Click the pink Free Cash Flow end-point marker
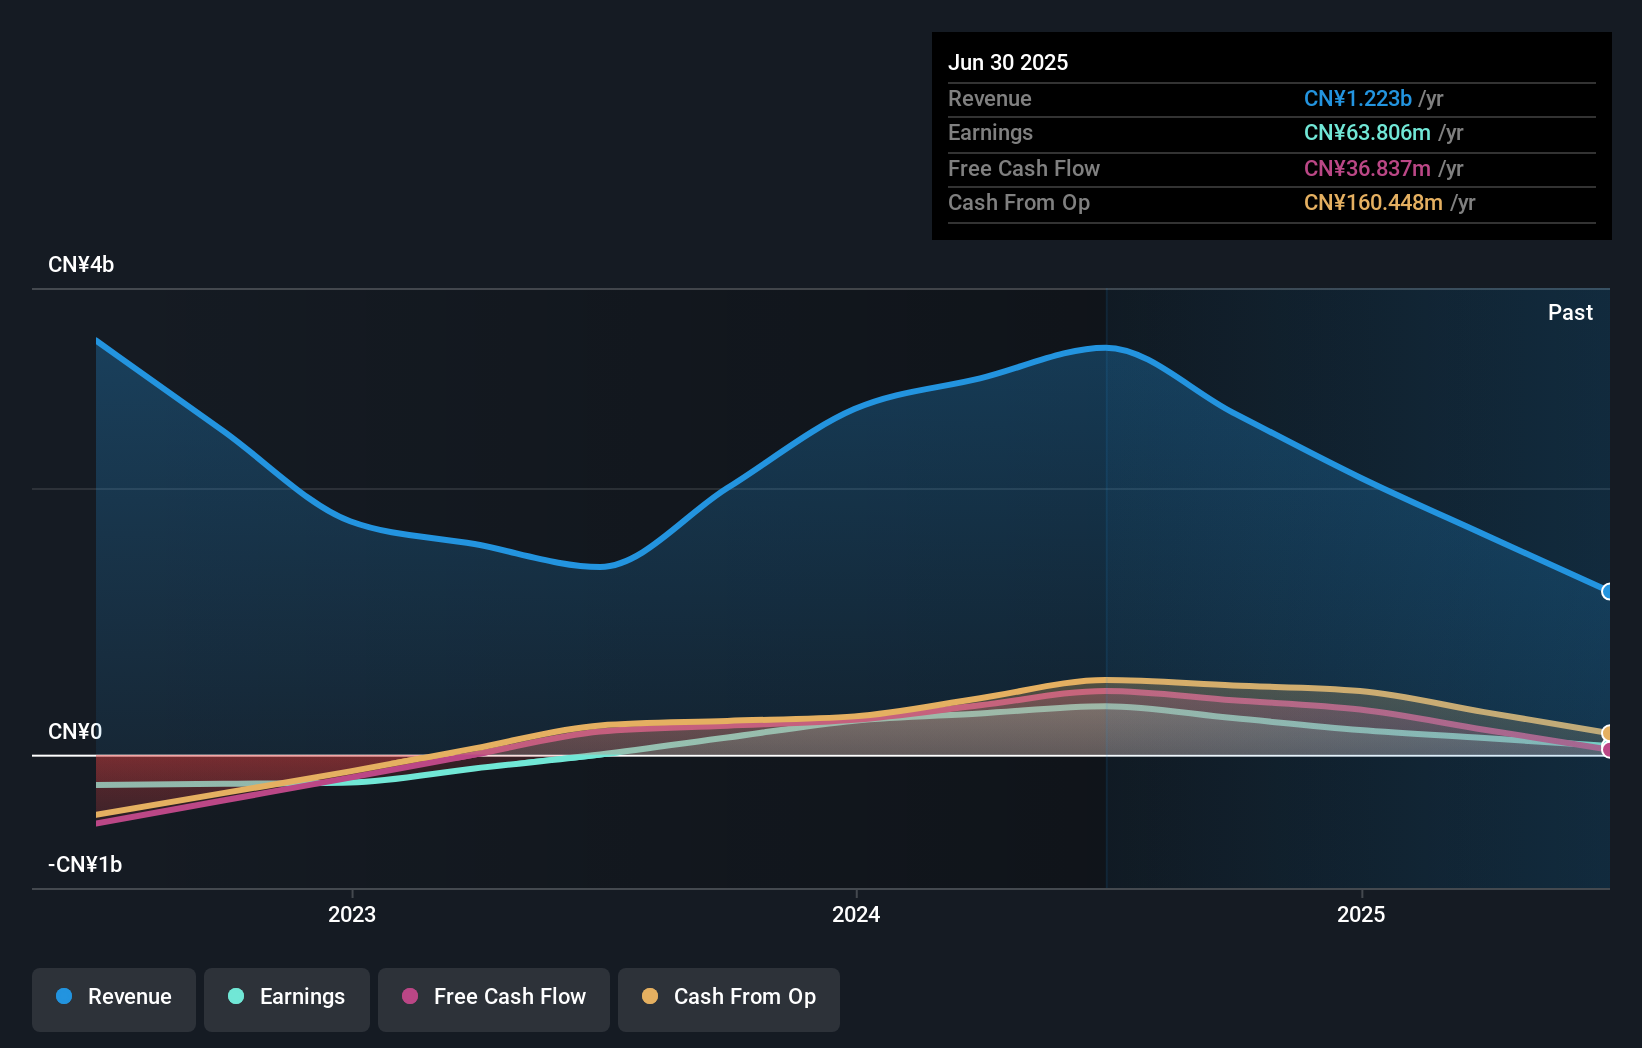 (1607, 749)
